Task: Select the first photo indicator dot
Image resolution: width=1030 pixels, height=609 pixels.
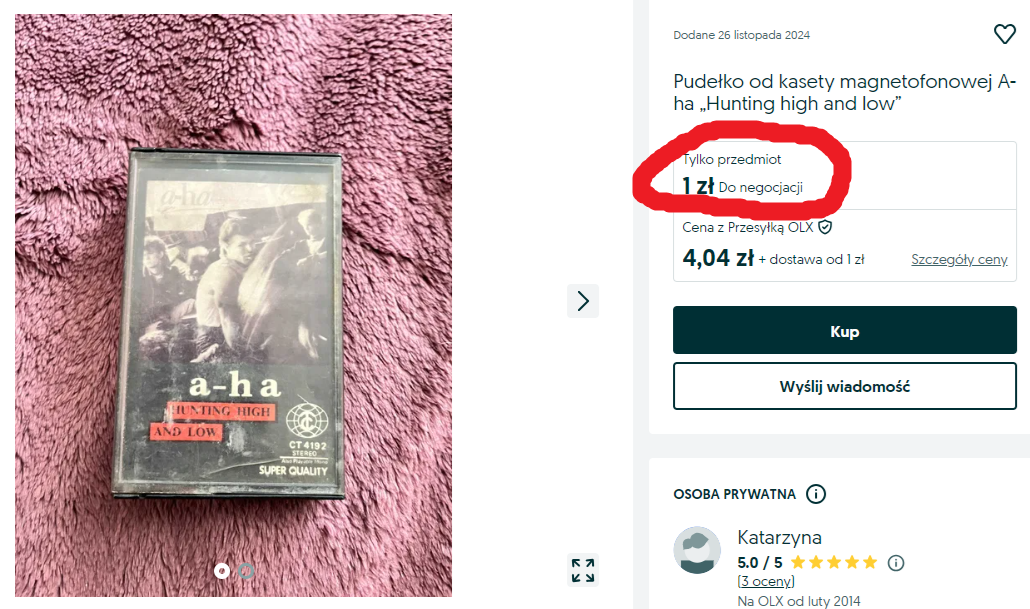Action: coord(222,571)
